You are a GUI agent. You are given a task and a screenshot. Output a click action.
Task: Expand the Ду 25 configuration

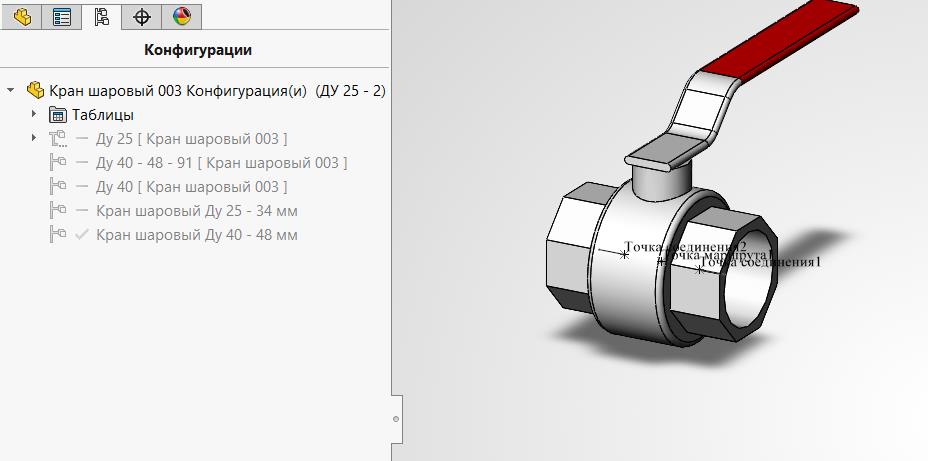(x=34, y=138)
